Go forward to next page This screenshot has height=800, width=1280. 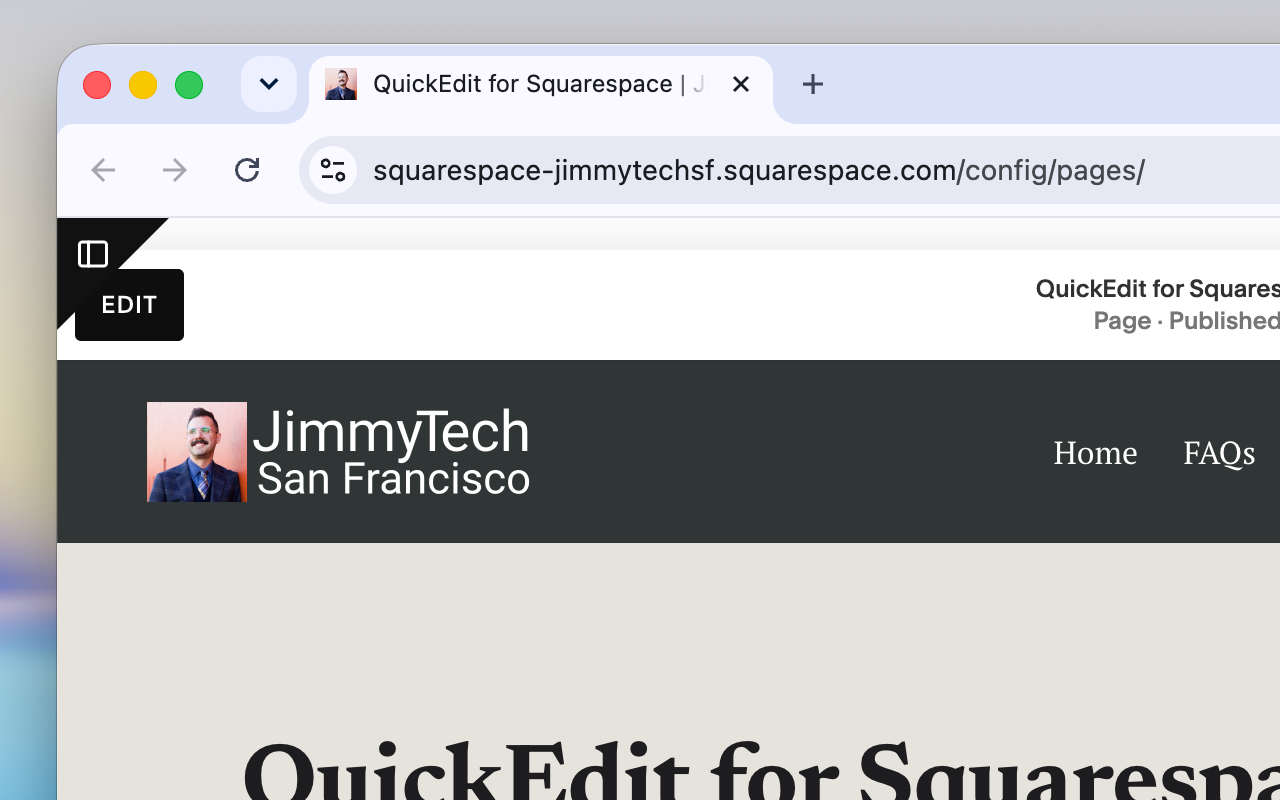click(175, 170)
